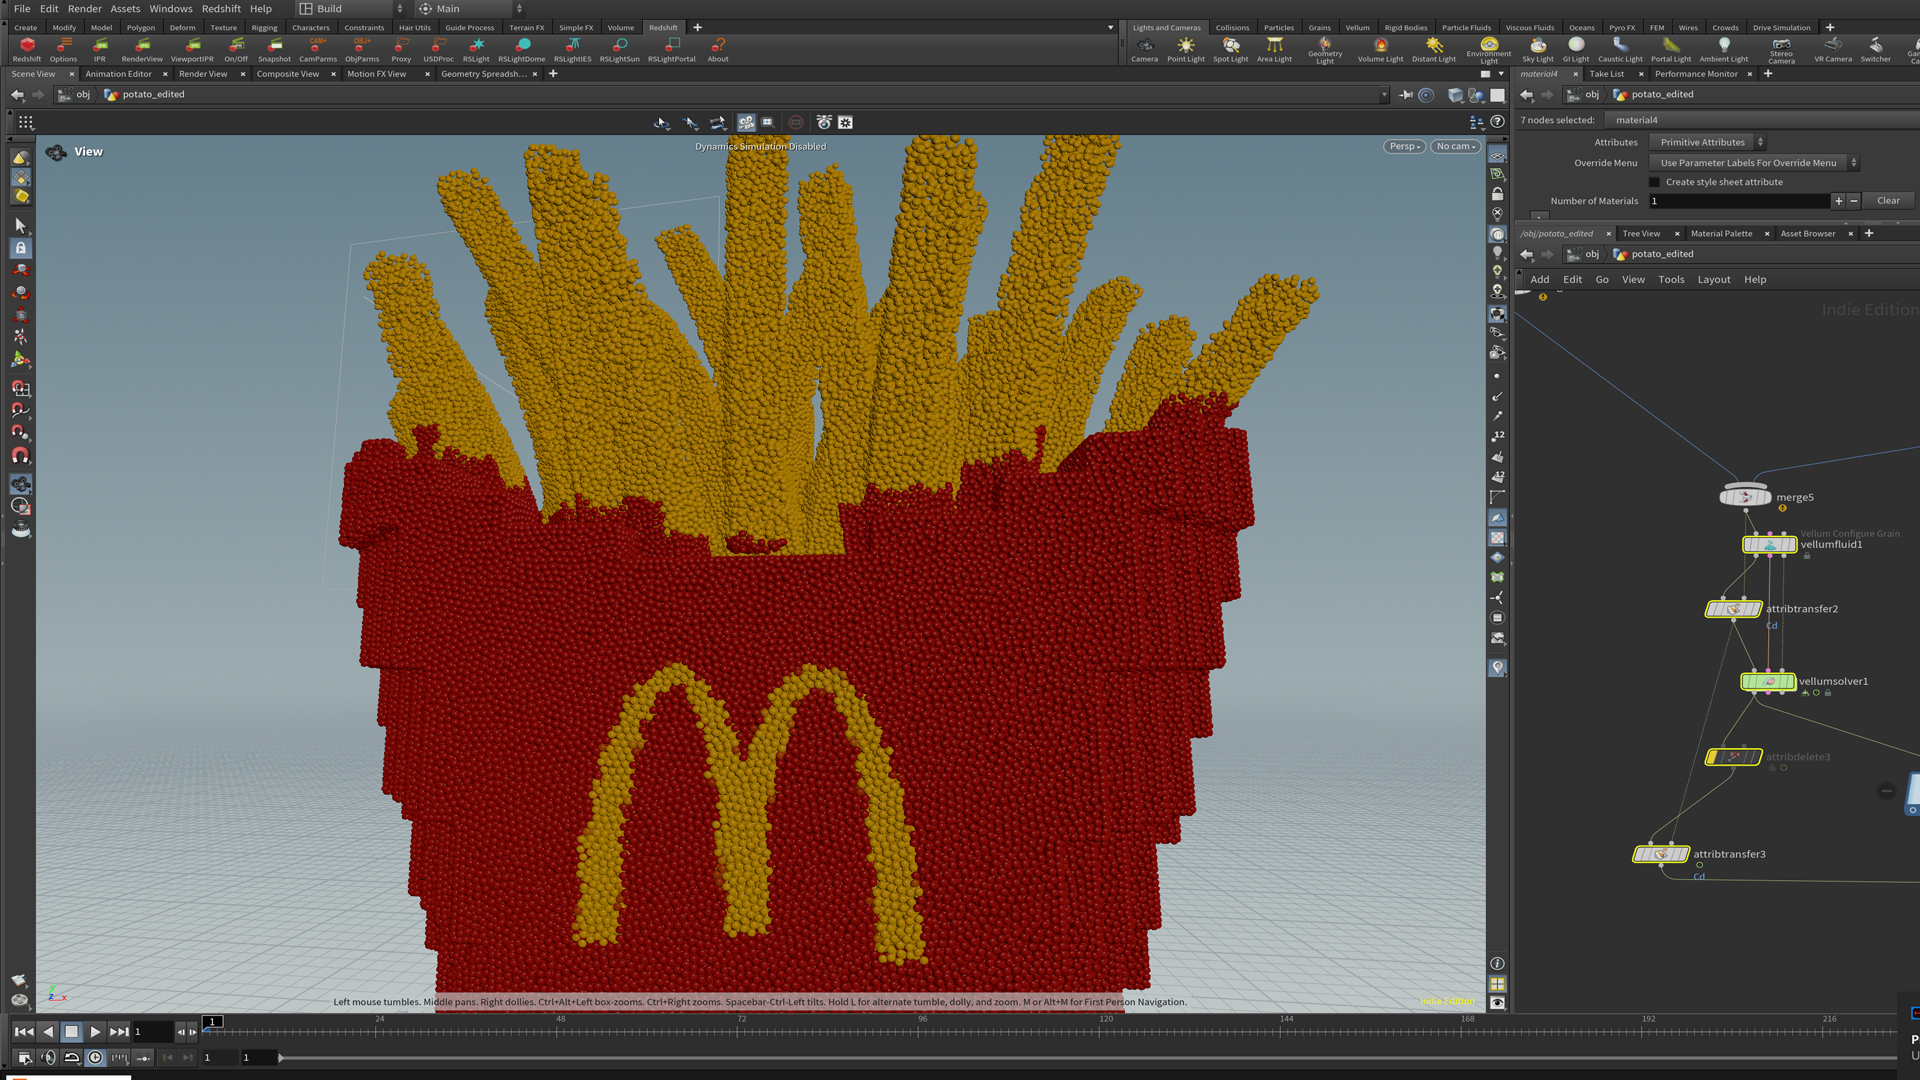Switch to the Material Palette tab
Viewport: 1920px width, 1080px height.
(x=1721, y=234)
